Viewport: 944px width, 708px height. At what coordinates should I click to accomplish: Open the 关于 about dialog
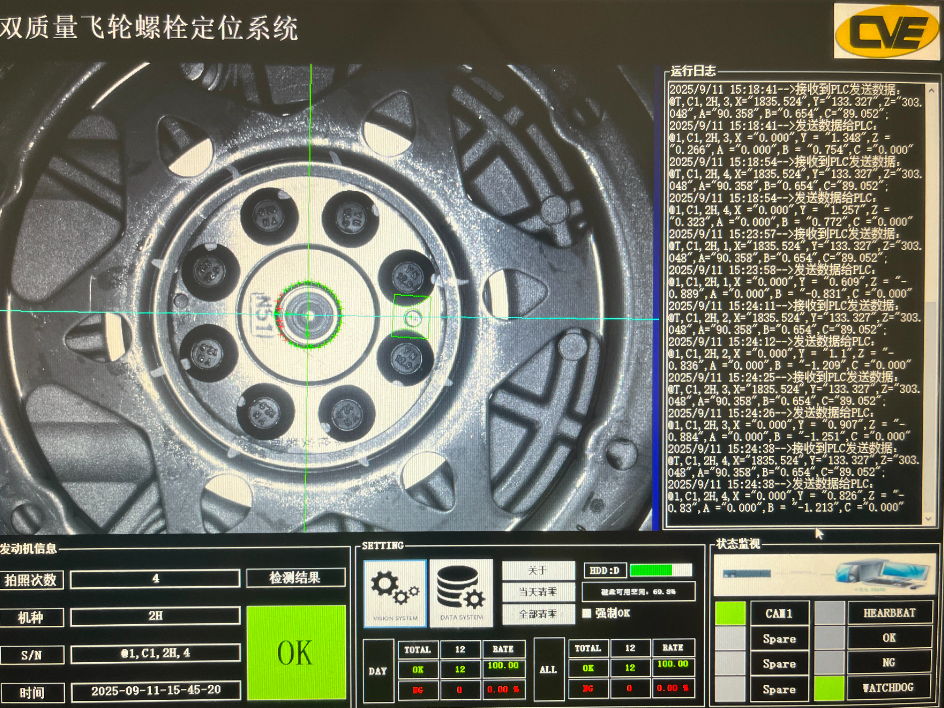click(538, 568)
